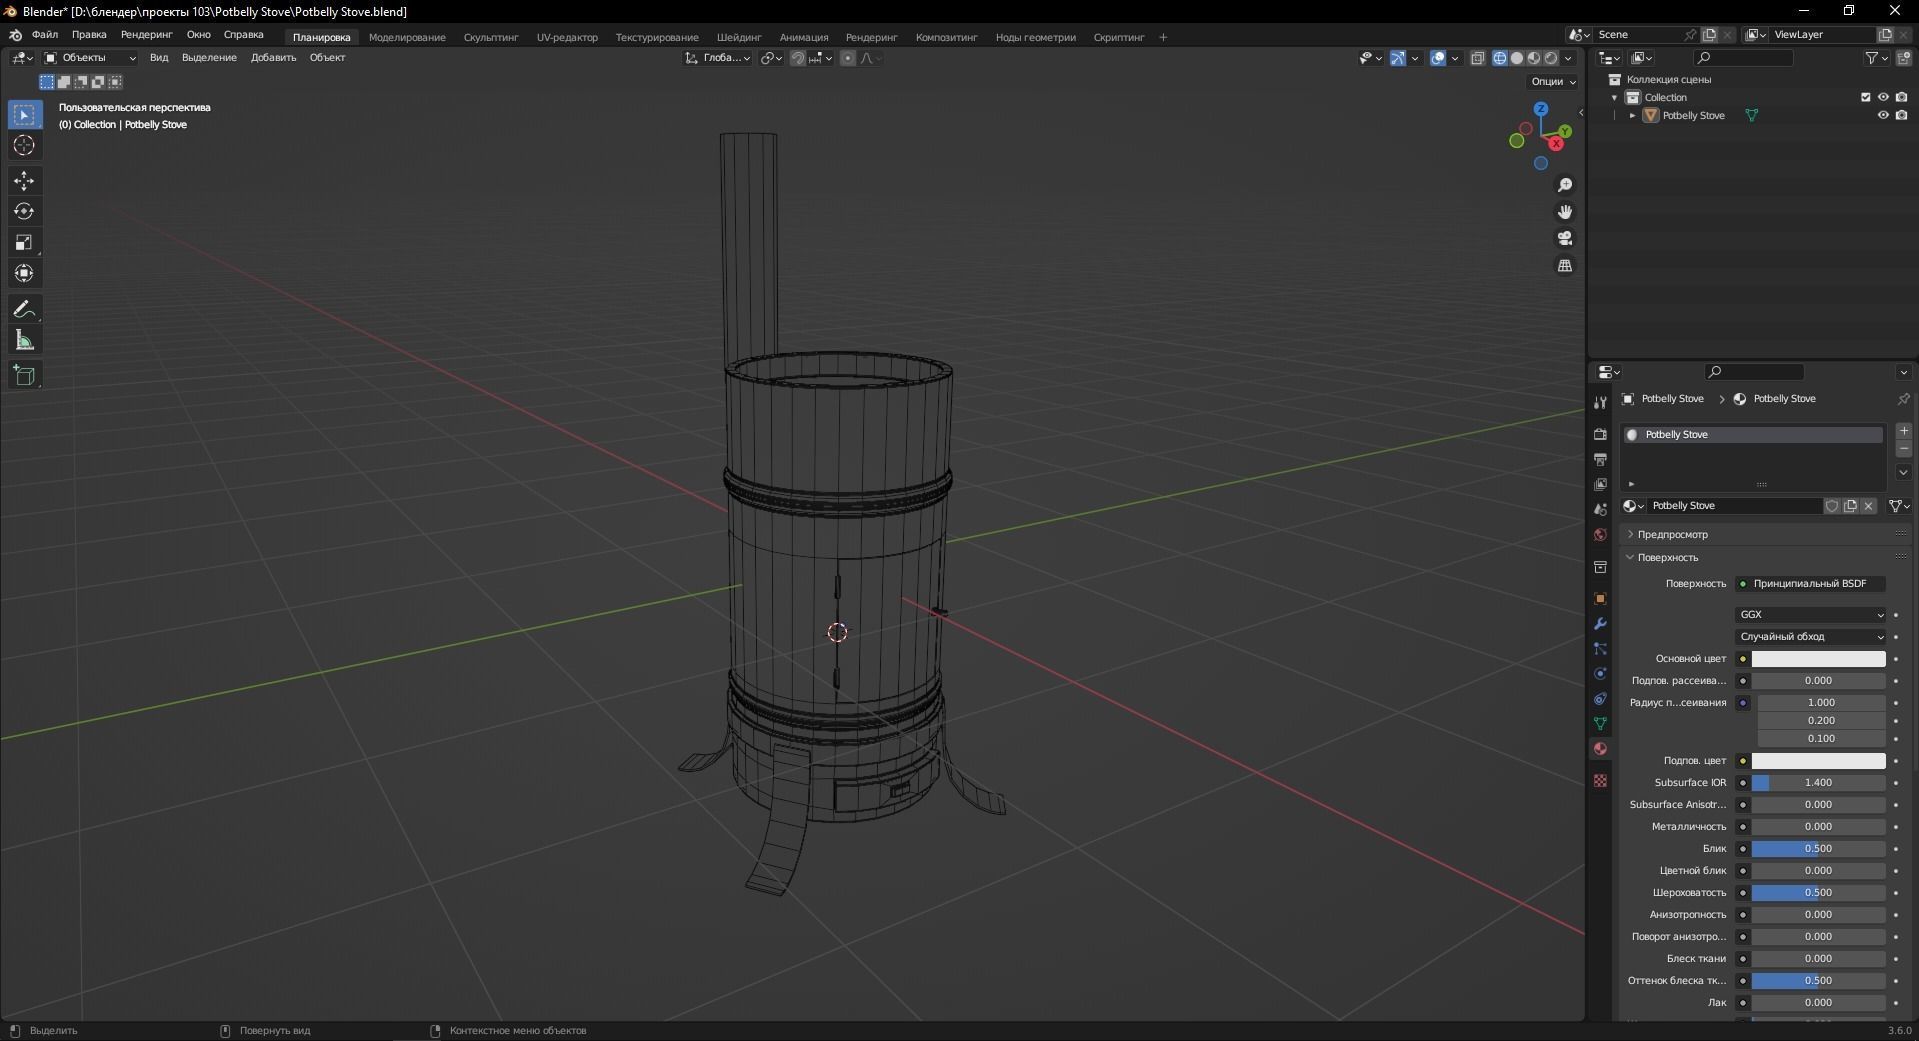Open the Physics properties tab
This screenshot has height=1041, width=1919.
click(x=1600, y=673)
